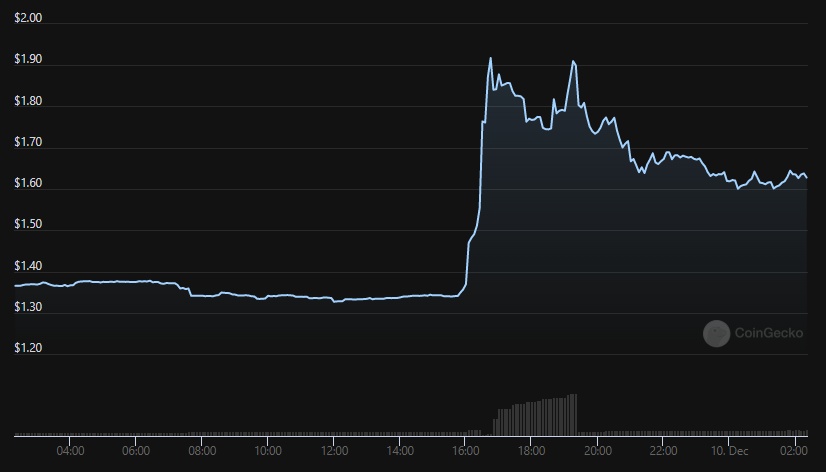Screen dimensions: 826x472
Task: Click the $1.30 price axis label
Action: [28, 307]
